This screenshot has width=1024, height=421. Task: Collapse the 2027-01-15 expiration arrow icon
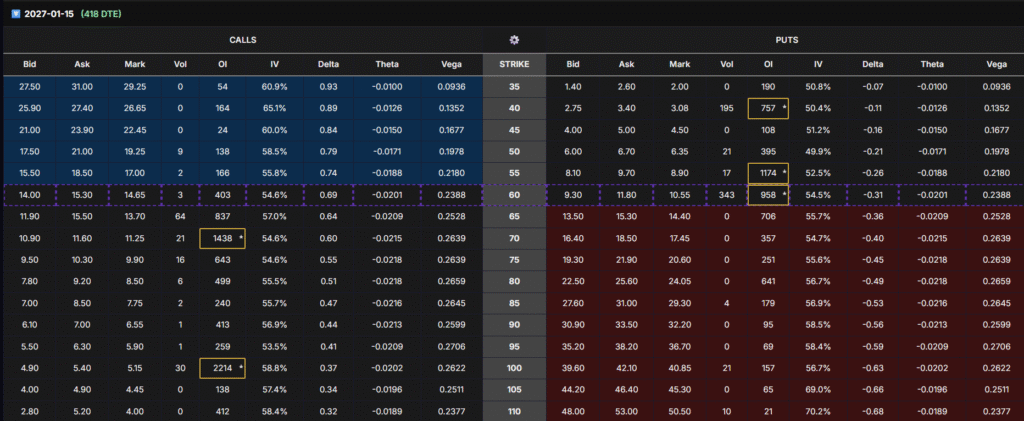(x=14, y=15)
